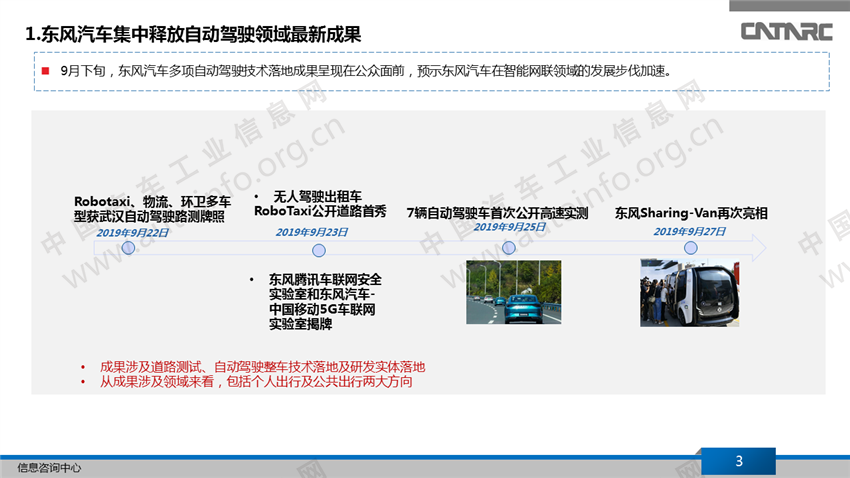The width and height of the screenshot is (850, 478).
Task: Select red line 成果涉及道路测试
Action: (262, 367)
